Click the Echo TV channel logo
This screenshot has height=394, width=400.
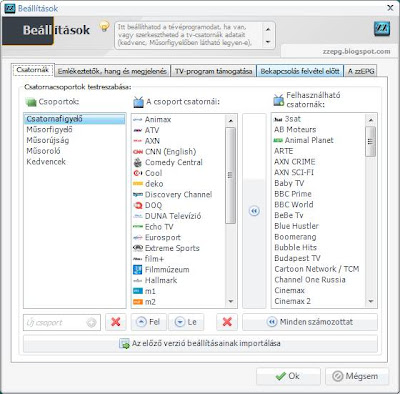tap(138, 227)
